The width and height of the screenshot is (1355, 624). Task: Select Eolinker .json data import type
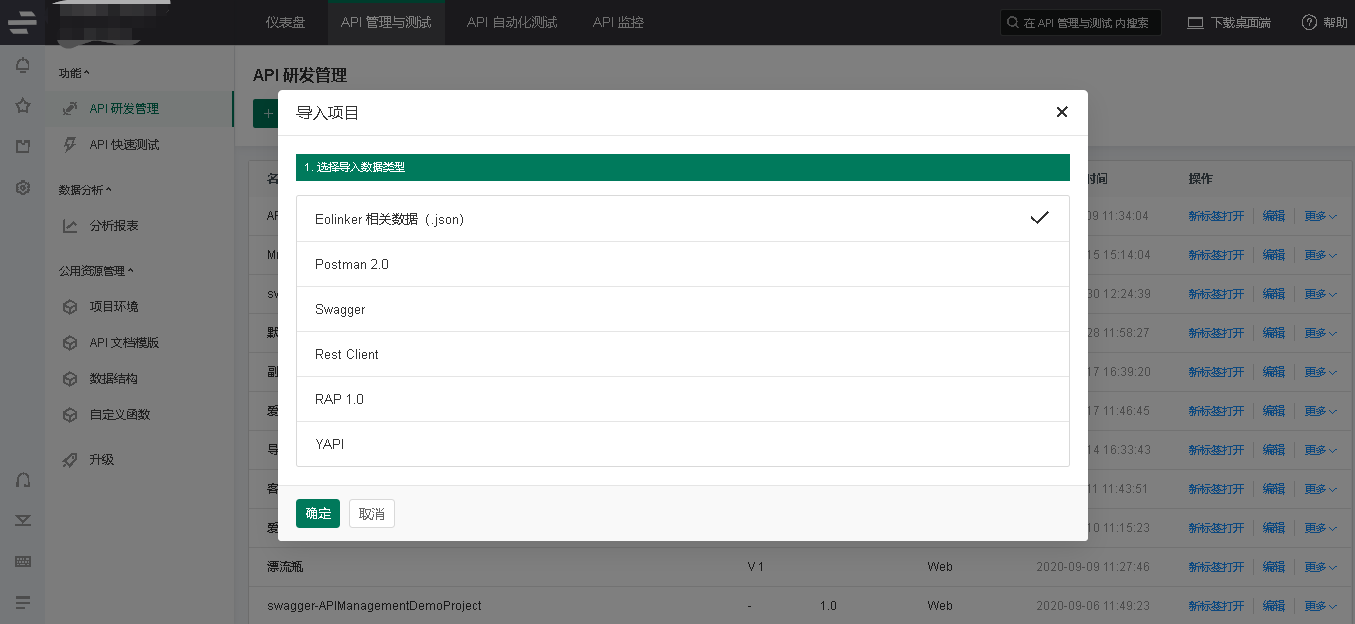coord(682,219)
